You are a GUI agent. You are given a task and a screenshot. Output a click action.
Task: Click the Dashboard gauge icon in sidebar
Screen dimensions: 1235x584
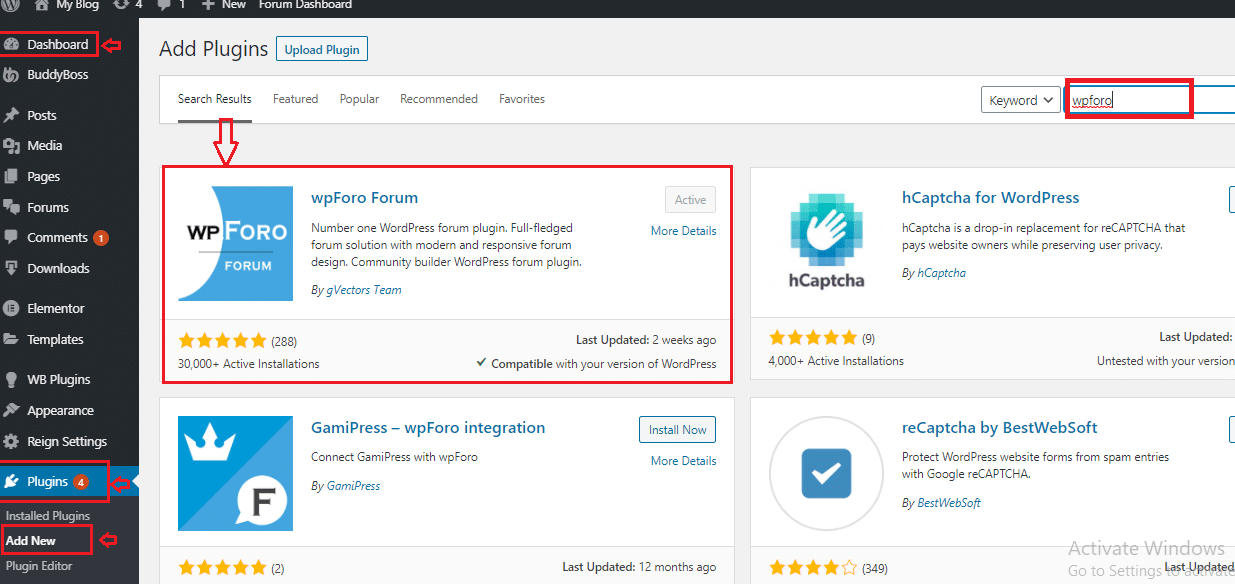point(11,44)
